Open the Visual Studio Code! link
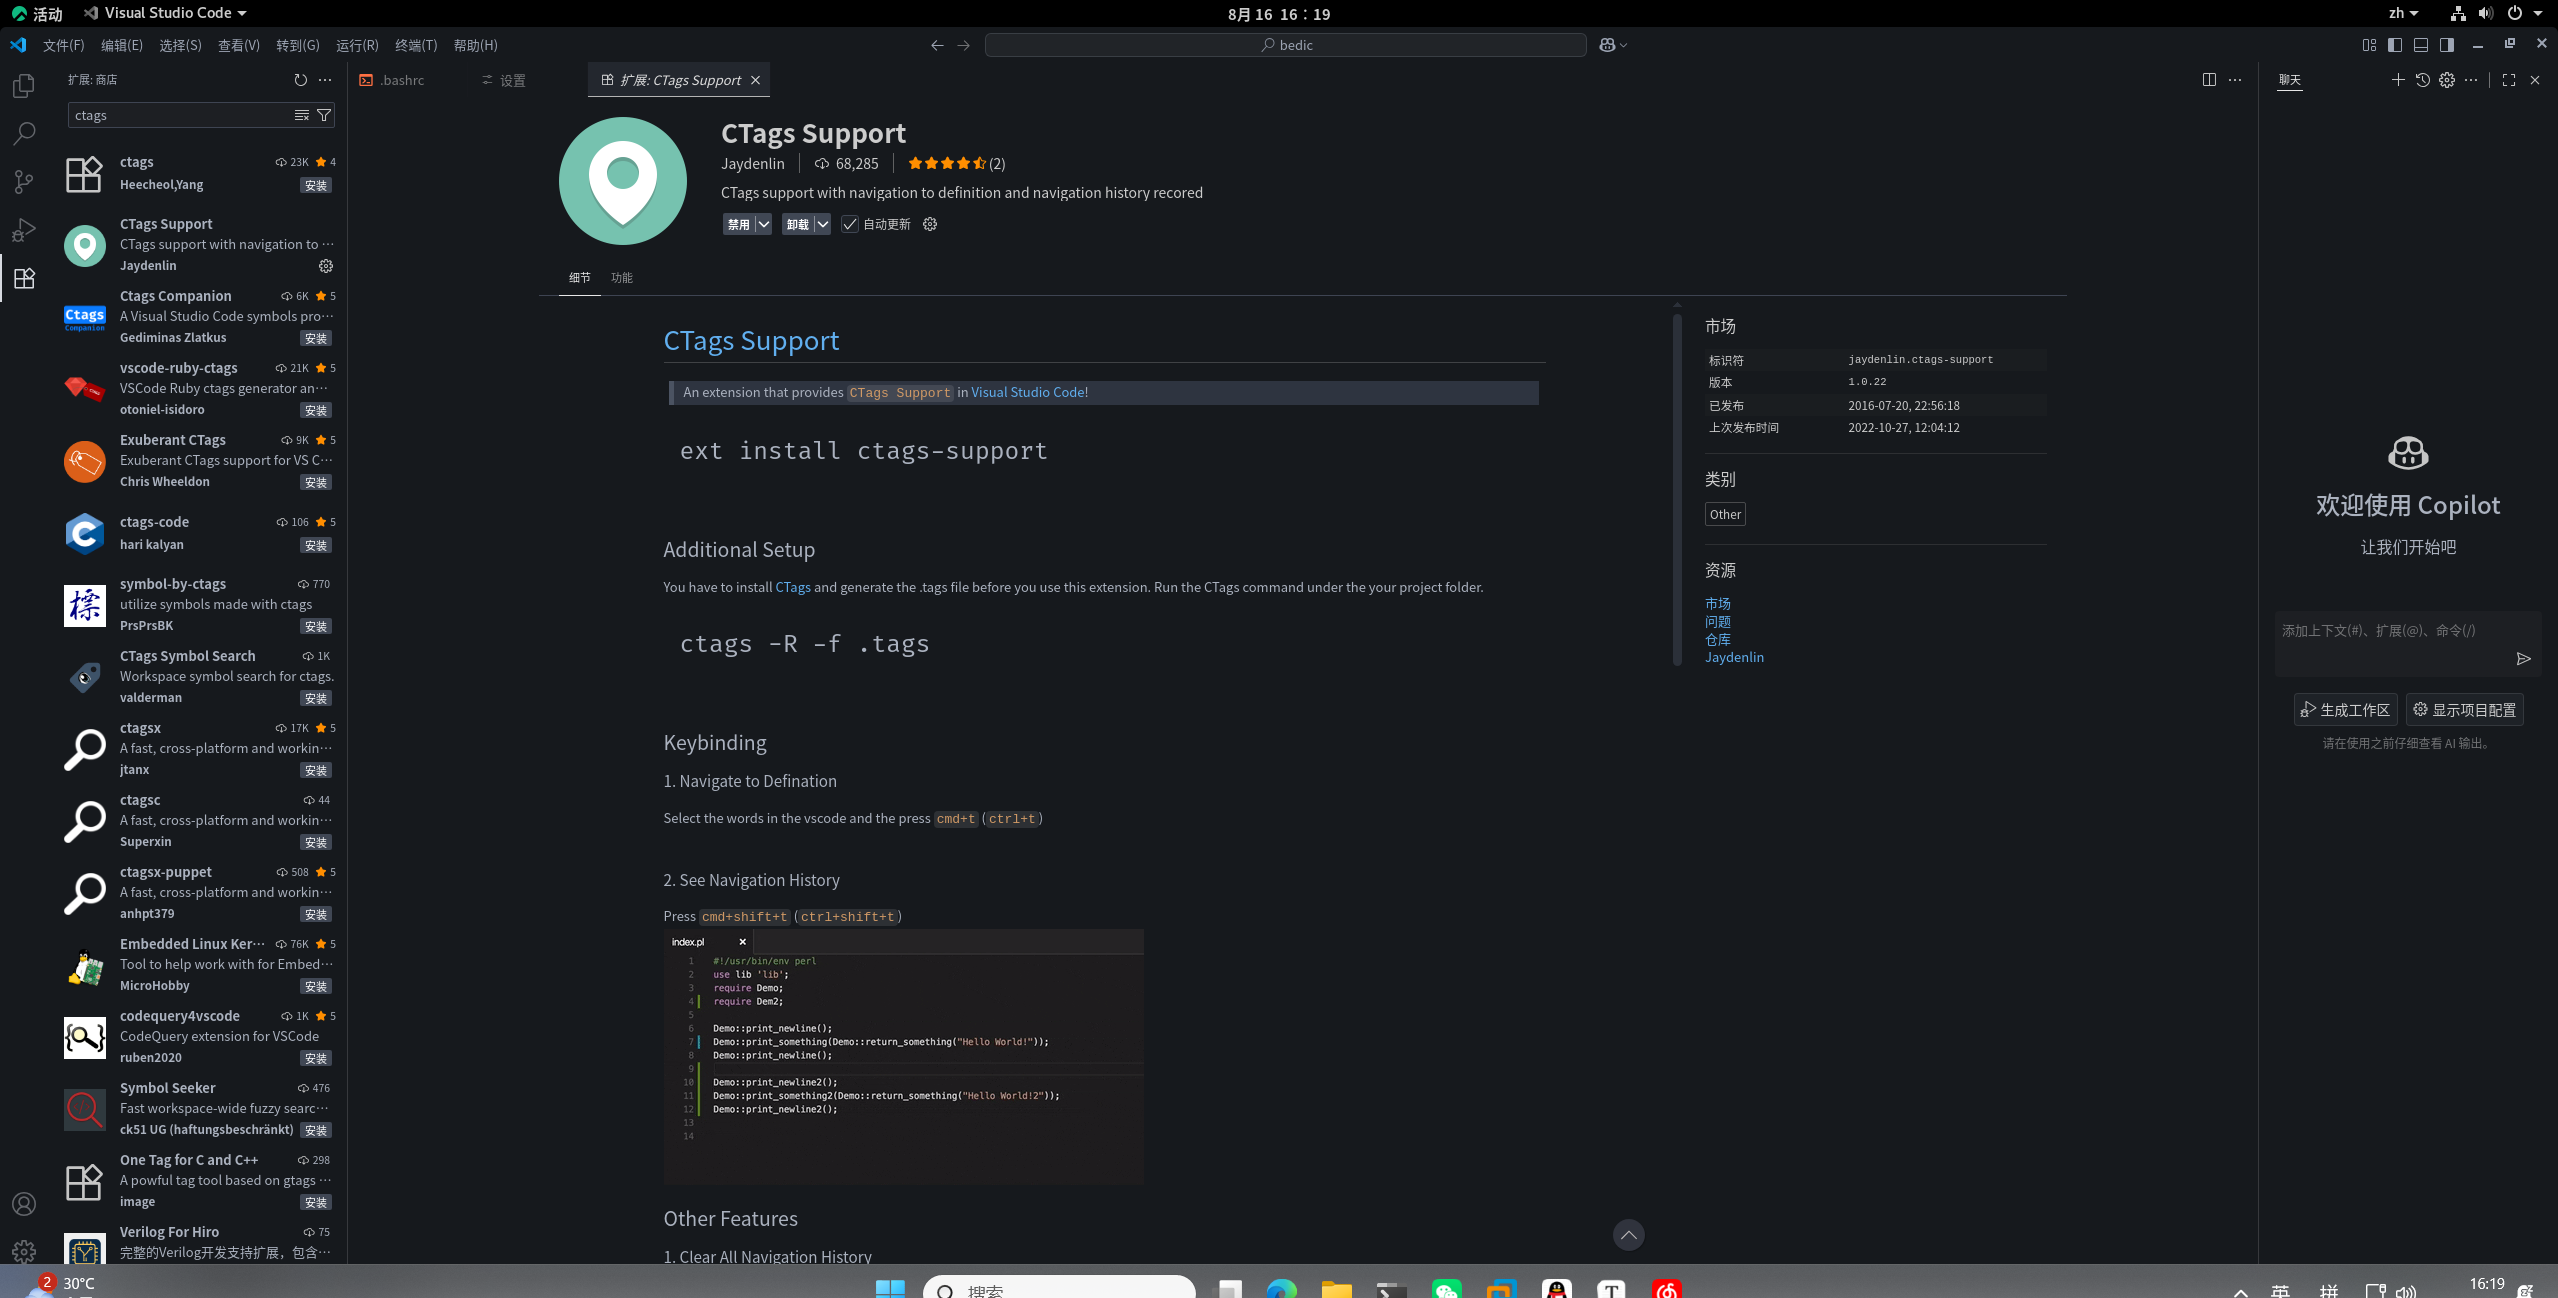The height and width of the screenshot is (1298, 2558). (x=1029, y=392)
